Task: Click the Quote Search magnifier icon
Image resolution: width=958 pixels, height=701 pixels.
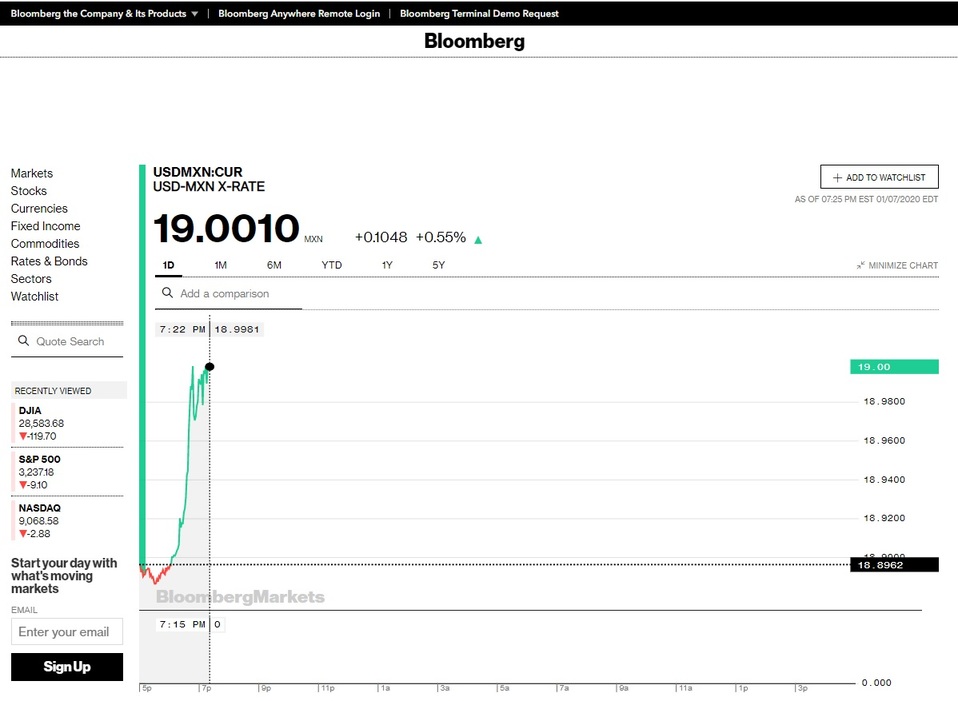Action: click(x=23, y=340)
